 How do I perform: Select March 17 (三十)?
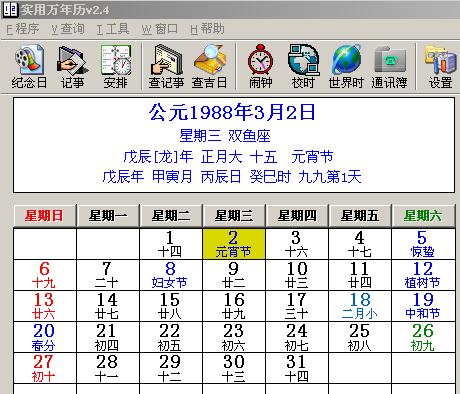point(297,306)
